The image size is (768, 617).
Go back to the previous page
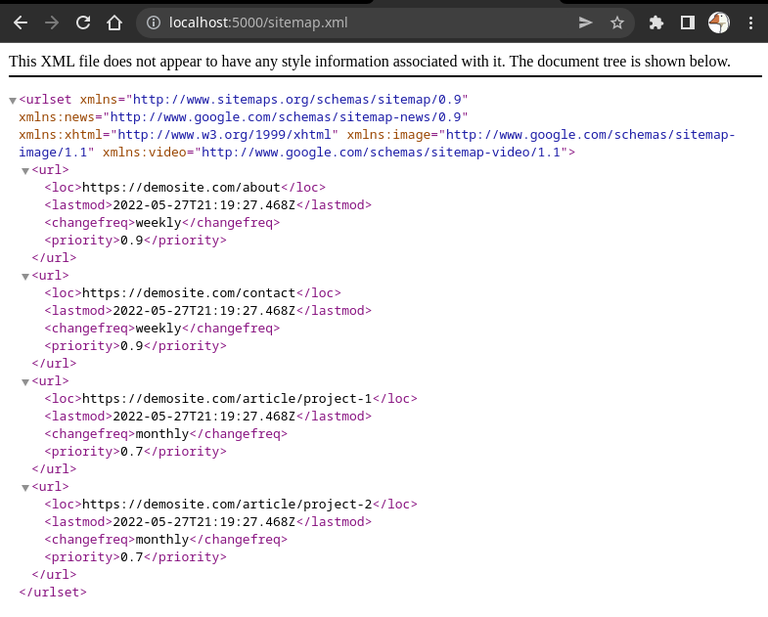click(21, 23)
